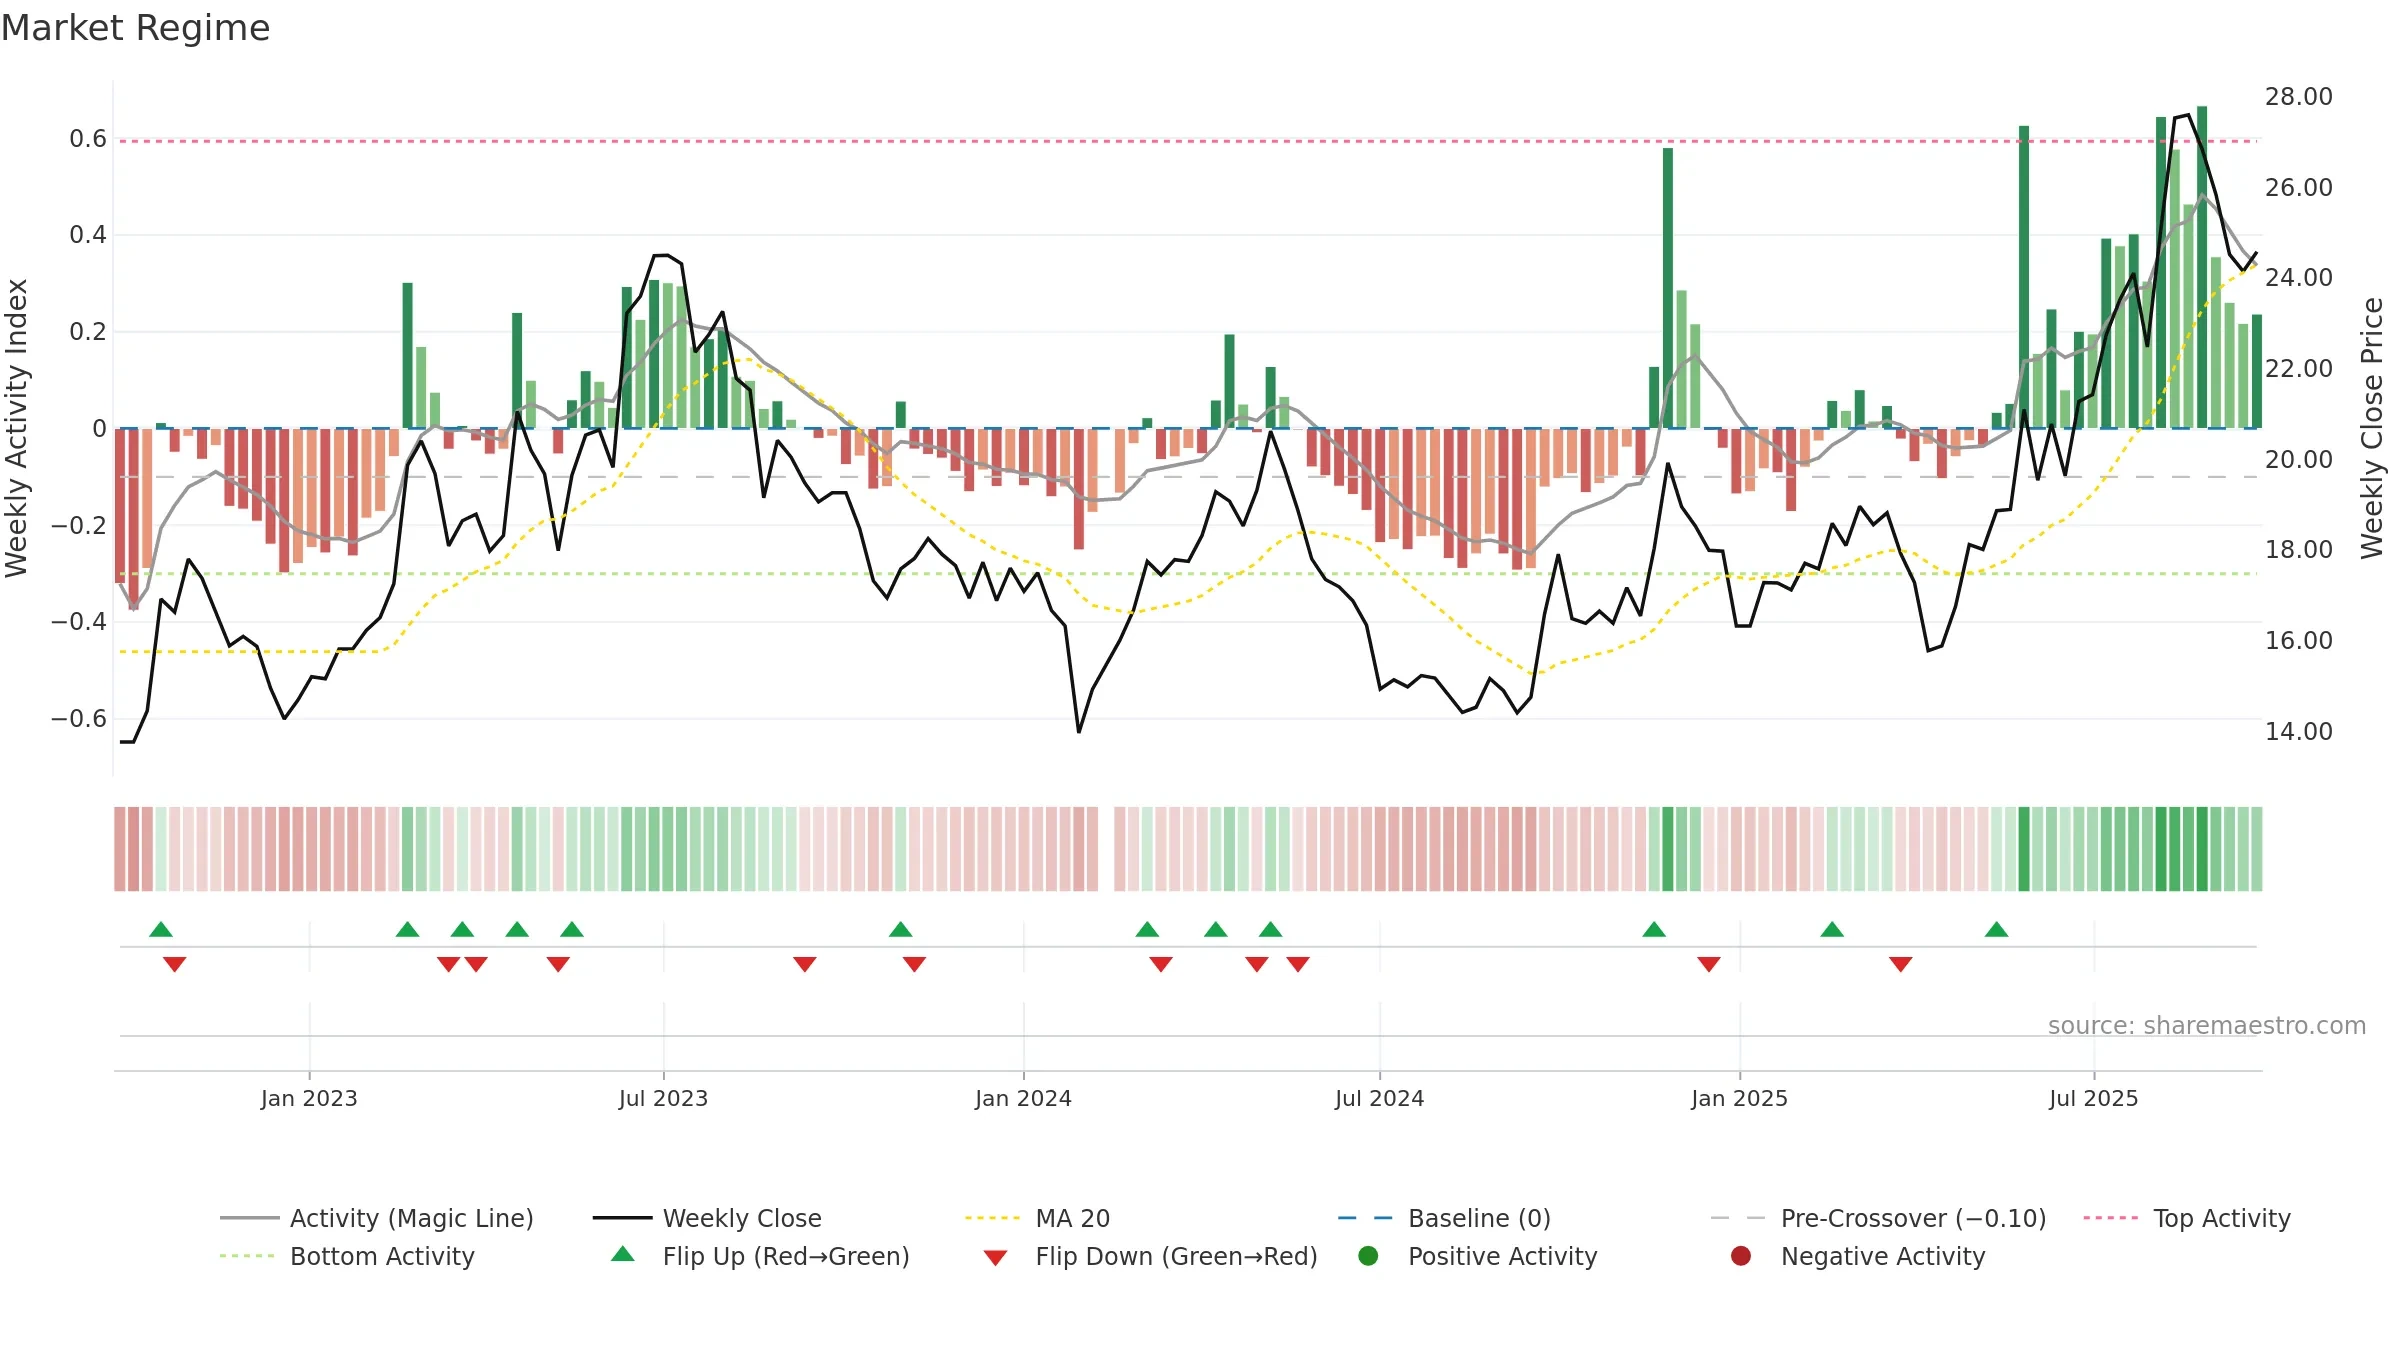Screen dimensions: 2400x1350
Task: Click the Flip Down red triangle legend icon
Action: (995, 1257)
